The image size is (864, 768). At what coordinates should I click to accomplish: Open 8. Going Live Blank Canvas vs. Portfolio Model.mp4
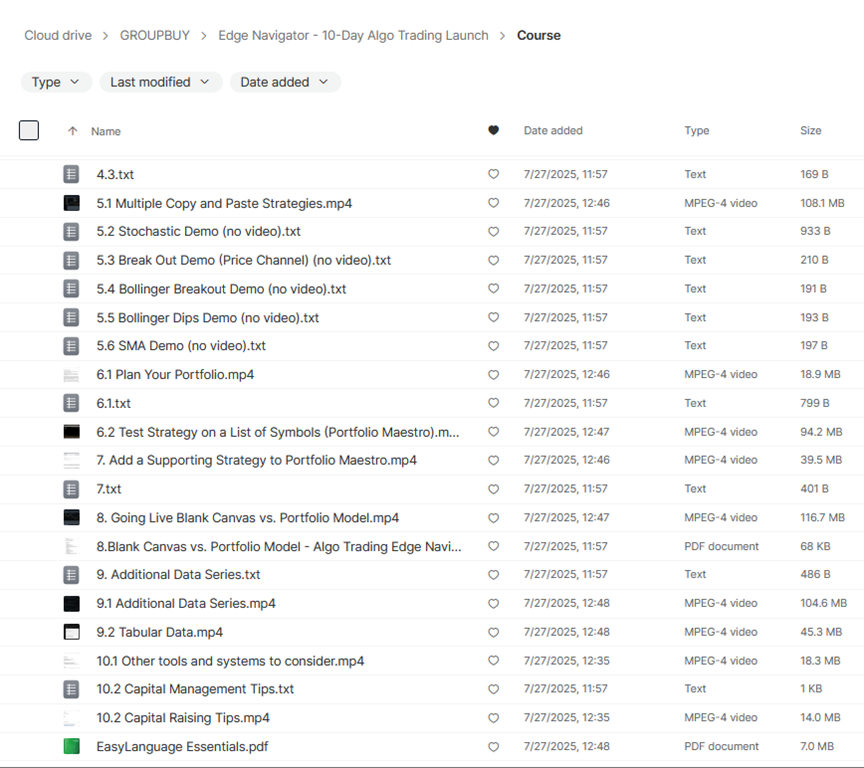coord(248,518)
